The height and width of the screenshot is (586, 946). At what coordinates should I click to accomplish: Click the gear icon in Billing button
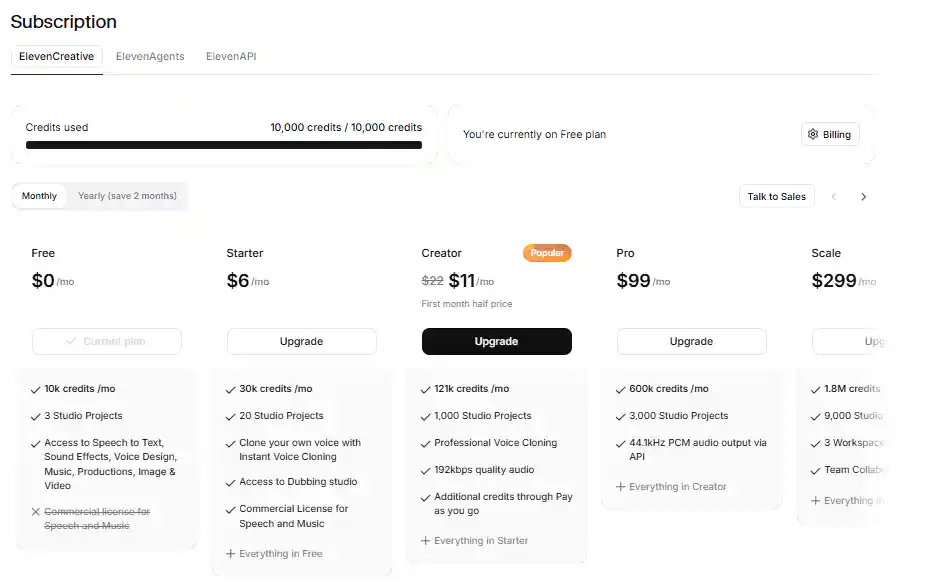click(x=813, y=134)
